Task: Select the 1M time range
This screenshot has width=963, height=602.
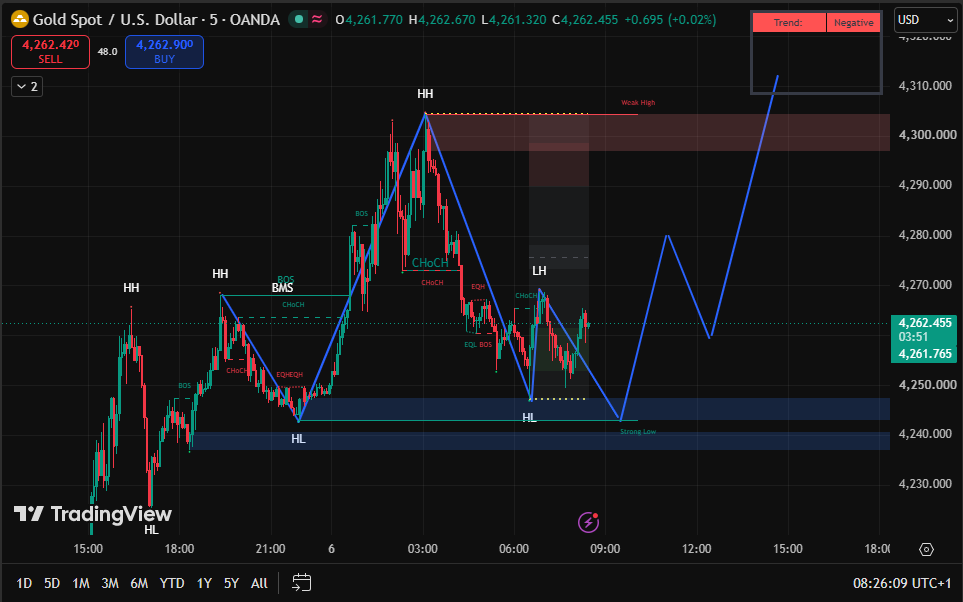Action: [x=80, y=583]
